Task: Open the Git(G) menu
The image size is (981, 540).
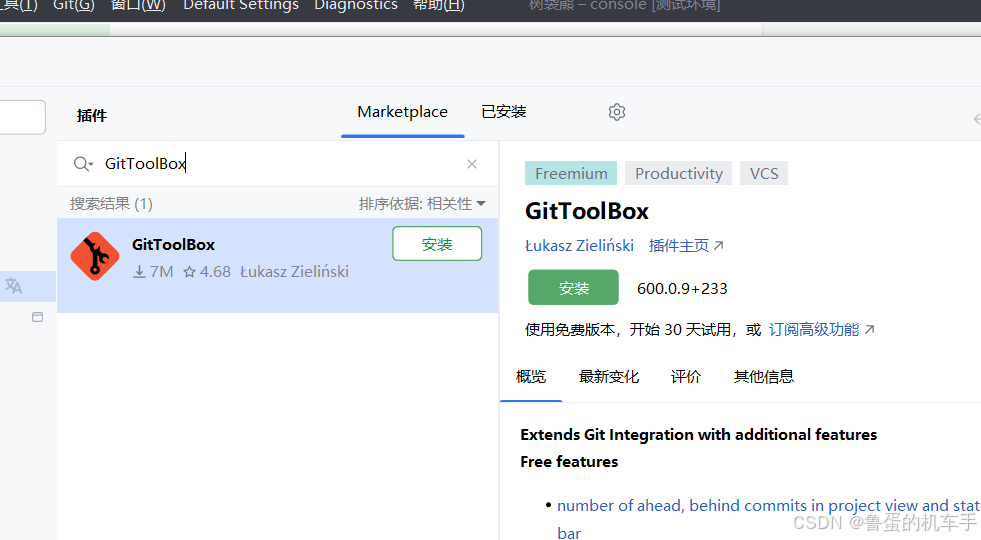Action: pos(74,6)
